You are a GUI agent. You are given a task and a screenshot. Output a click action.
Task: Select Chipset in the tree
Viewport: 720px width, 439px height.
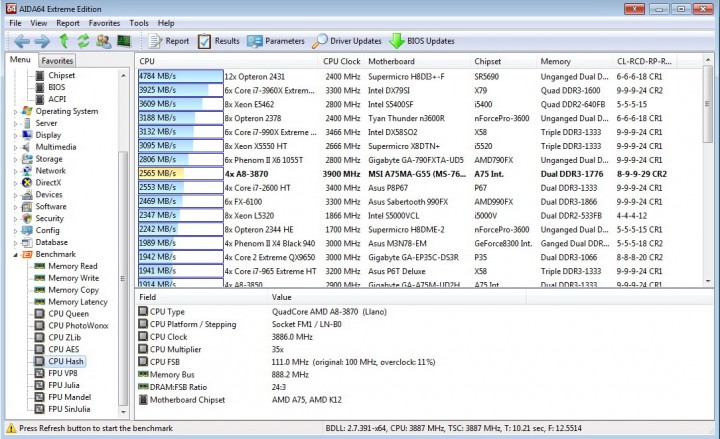tap(62, 75)
